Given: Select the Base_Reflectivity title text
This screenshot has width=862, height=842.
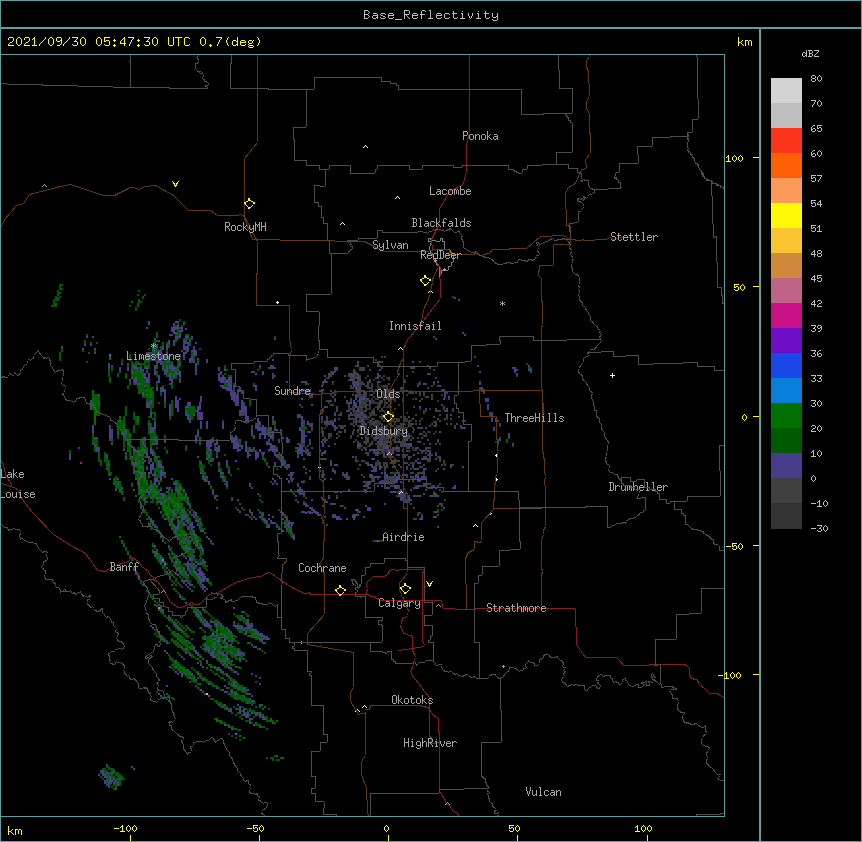Looking at the screenshot, I should [431, 15].
